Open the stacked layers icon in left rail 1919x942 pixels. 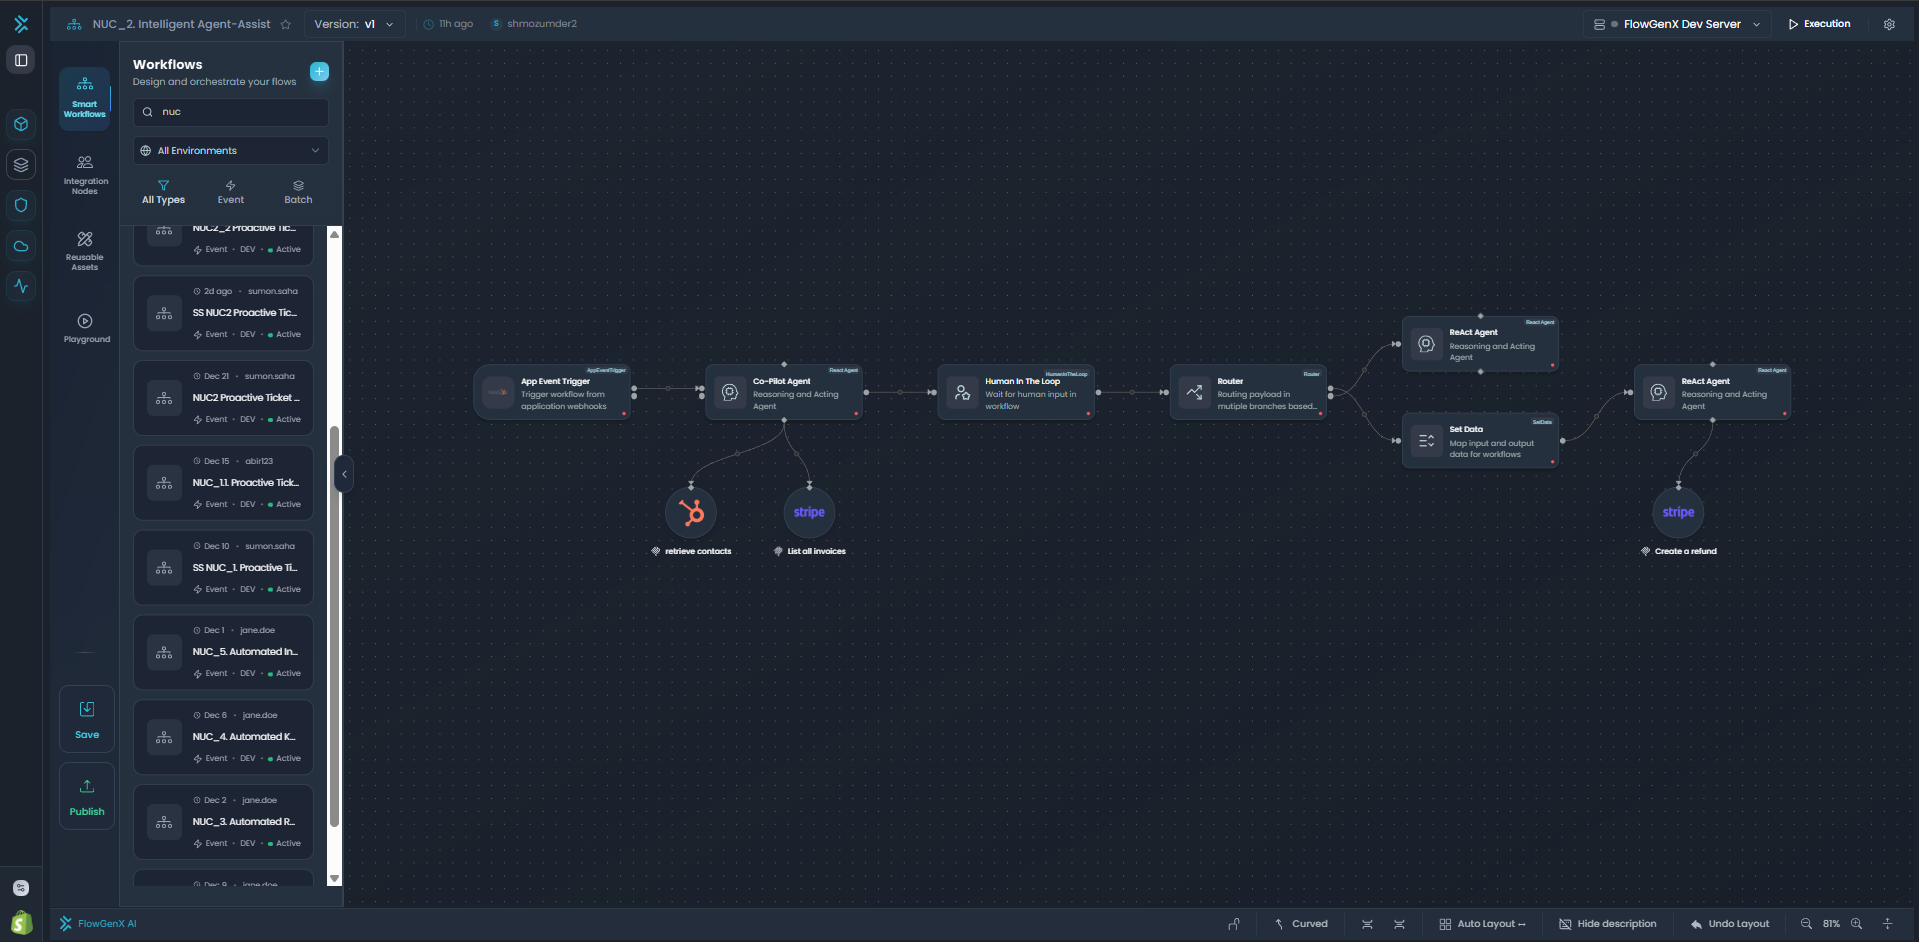pyautogui.click(x=21, y=164)
